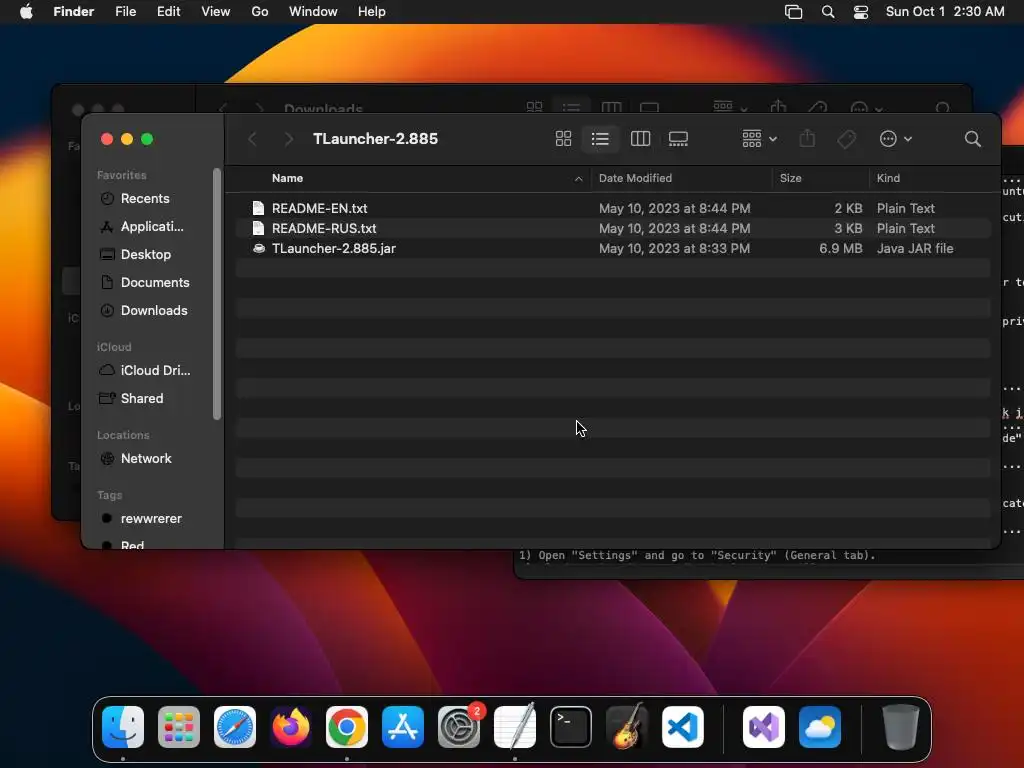Switch Finder to icon view
This screenshot has height=768, width=1024.
click(563, 138)
